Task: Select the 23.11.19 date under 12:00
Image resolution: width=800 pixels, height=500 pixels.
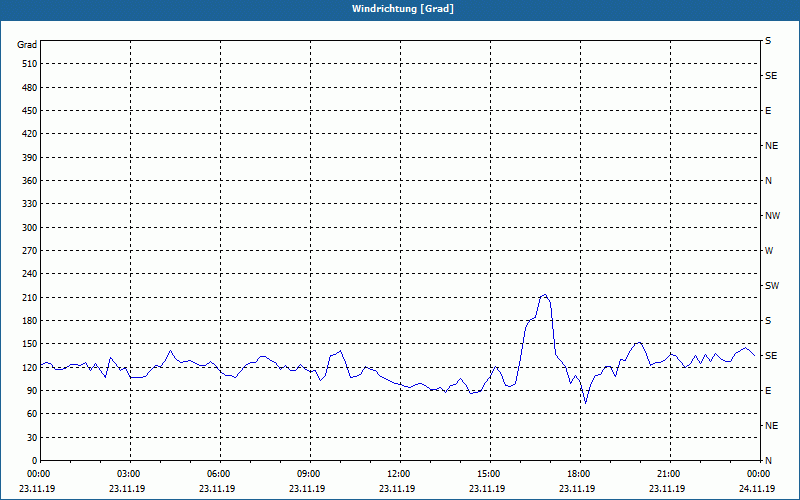Action: 397,489
